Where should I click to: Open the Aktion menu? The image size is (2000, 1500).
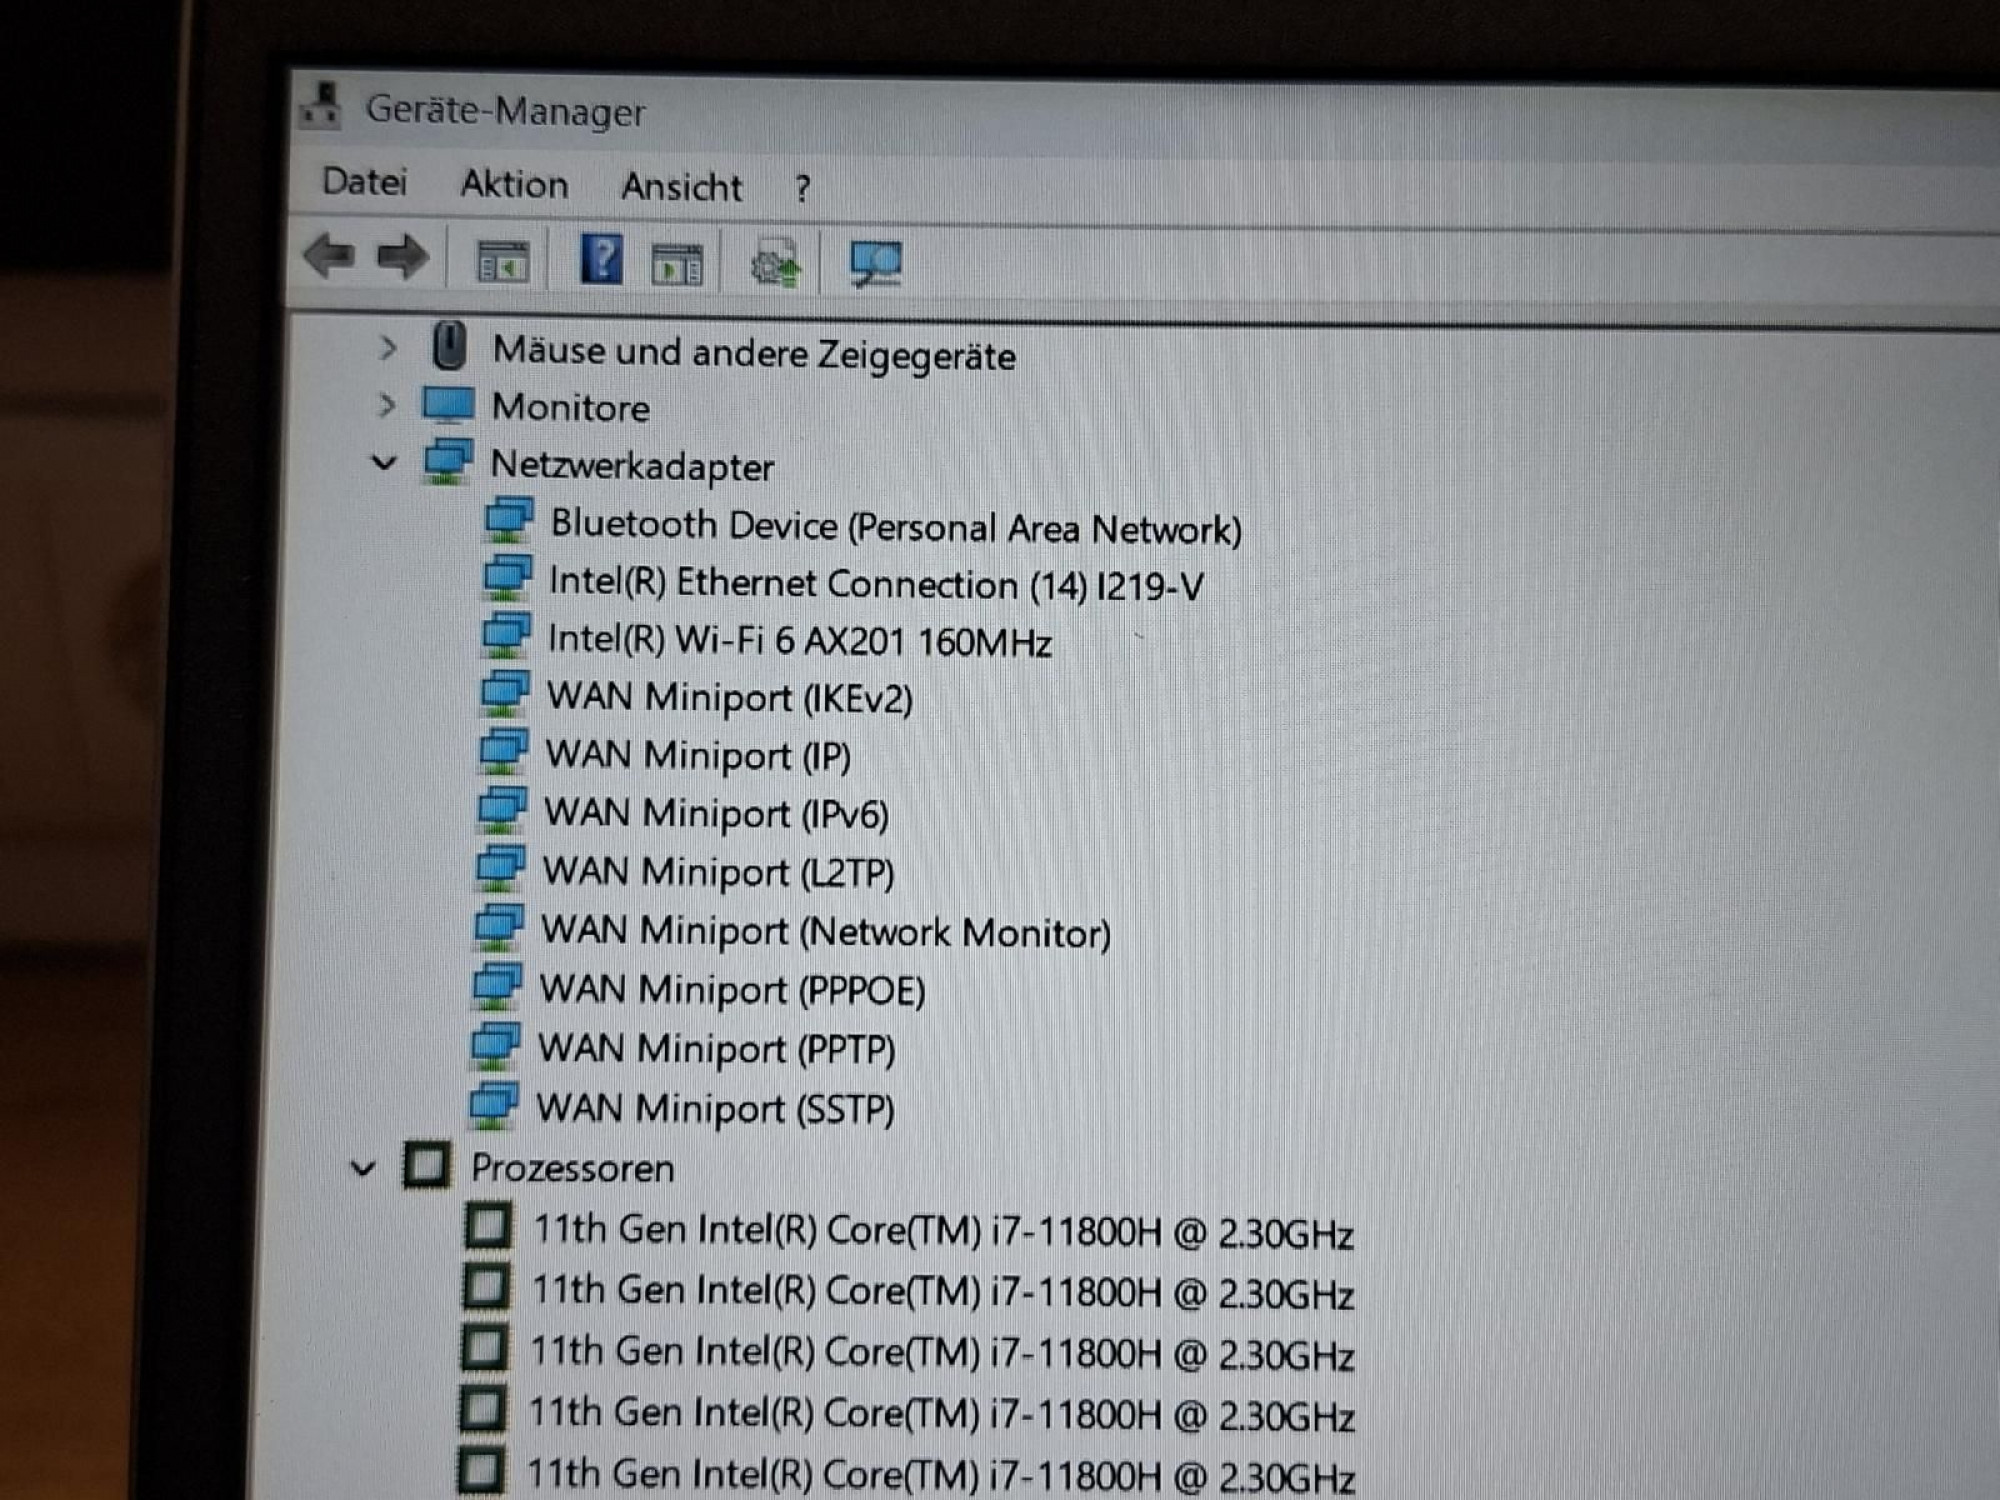click(514, 185)
